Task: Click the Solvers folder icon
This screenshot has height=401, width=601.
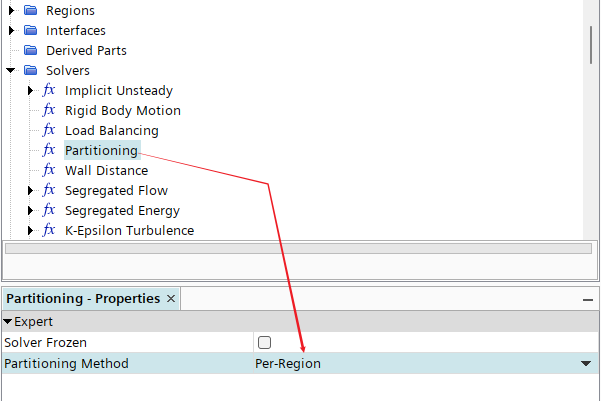Action: pos(30,70)
